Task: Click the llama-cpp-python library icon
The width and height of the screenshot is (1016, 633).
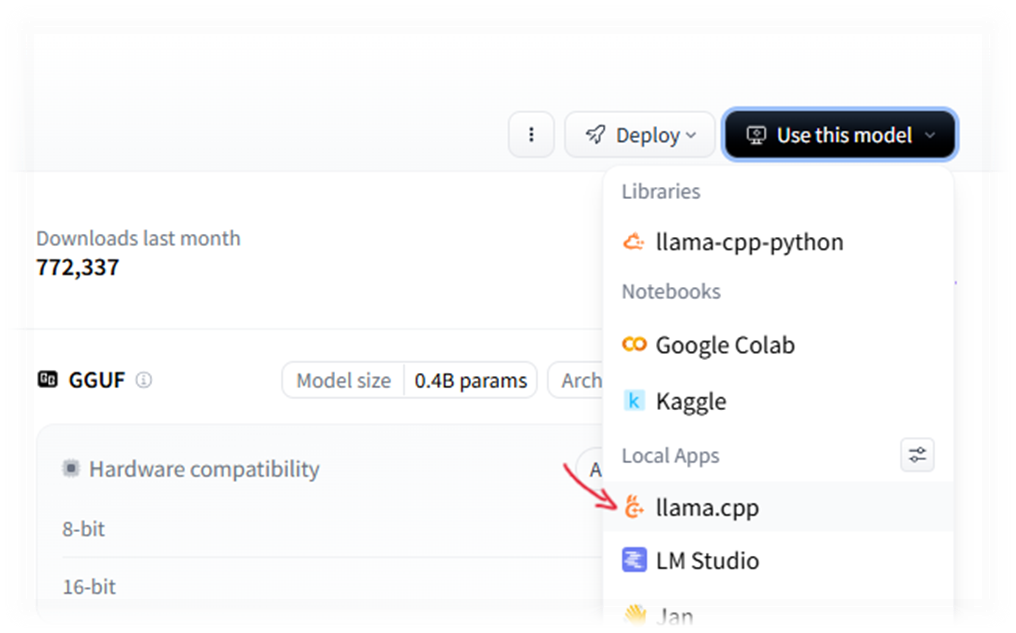Action: click(633, 242)
